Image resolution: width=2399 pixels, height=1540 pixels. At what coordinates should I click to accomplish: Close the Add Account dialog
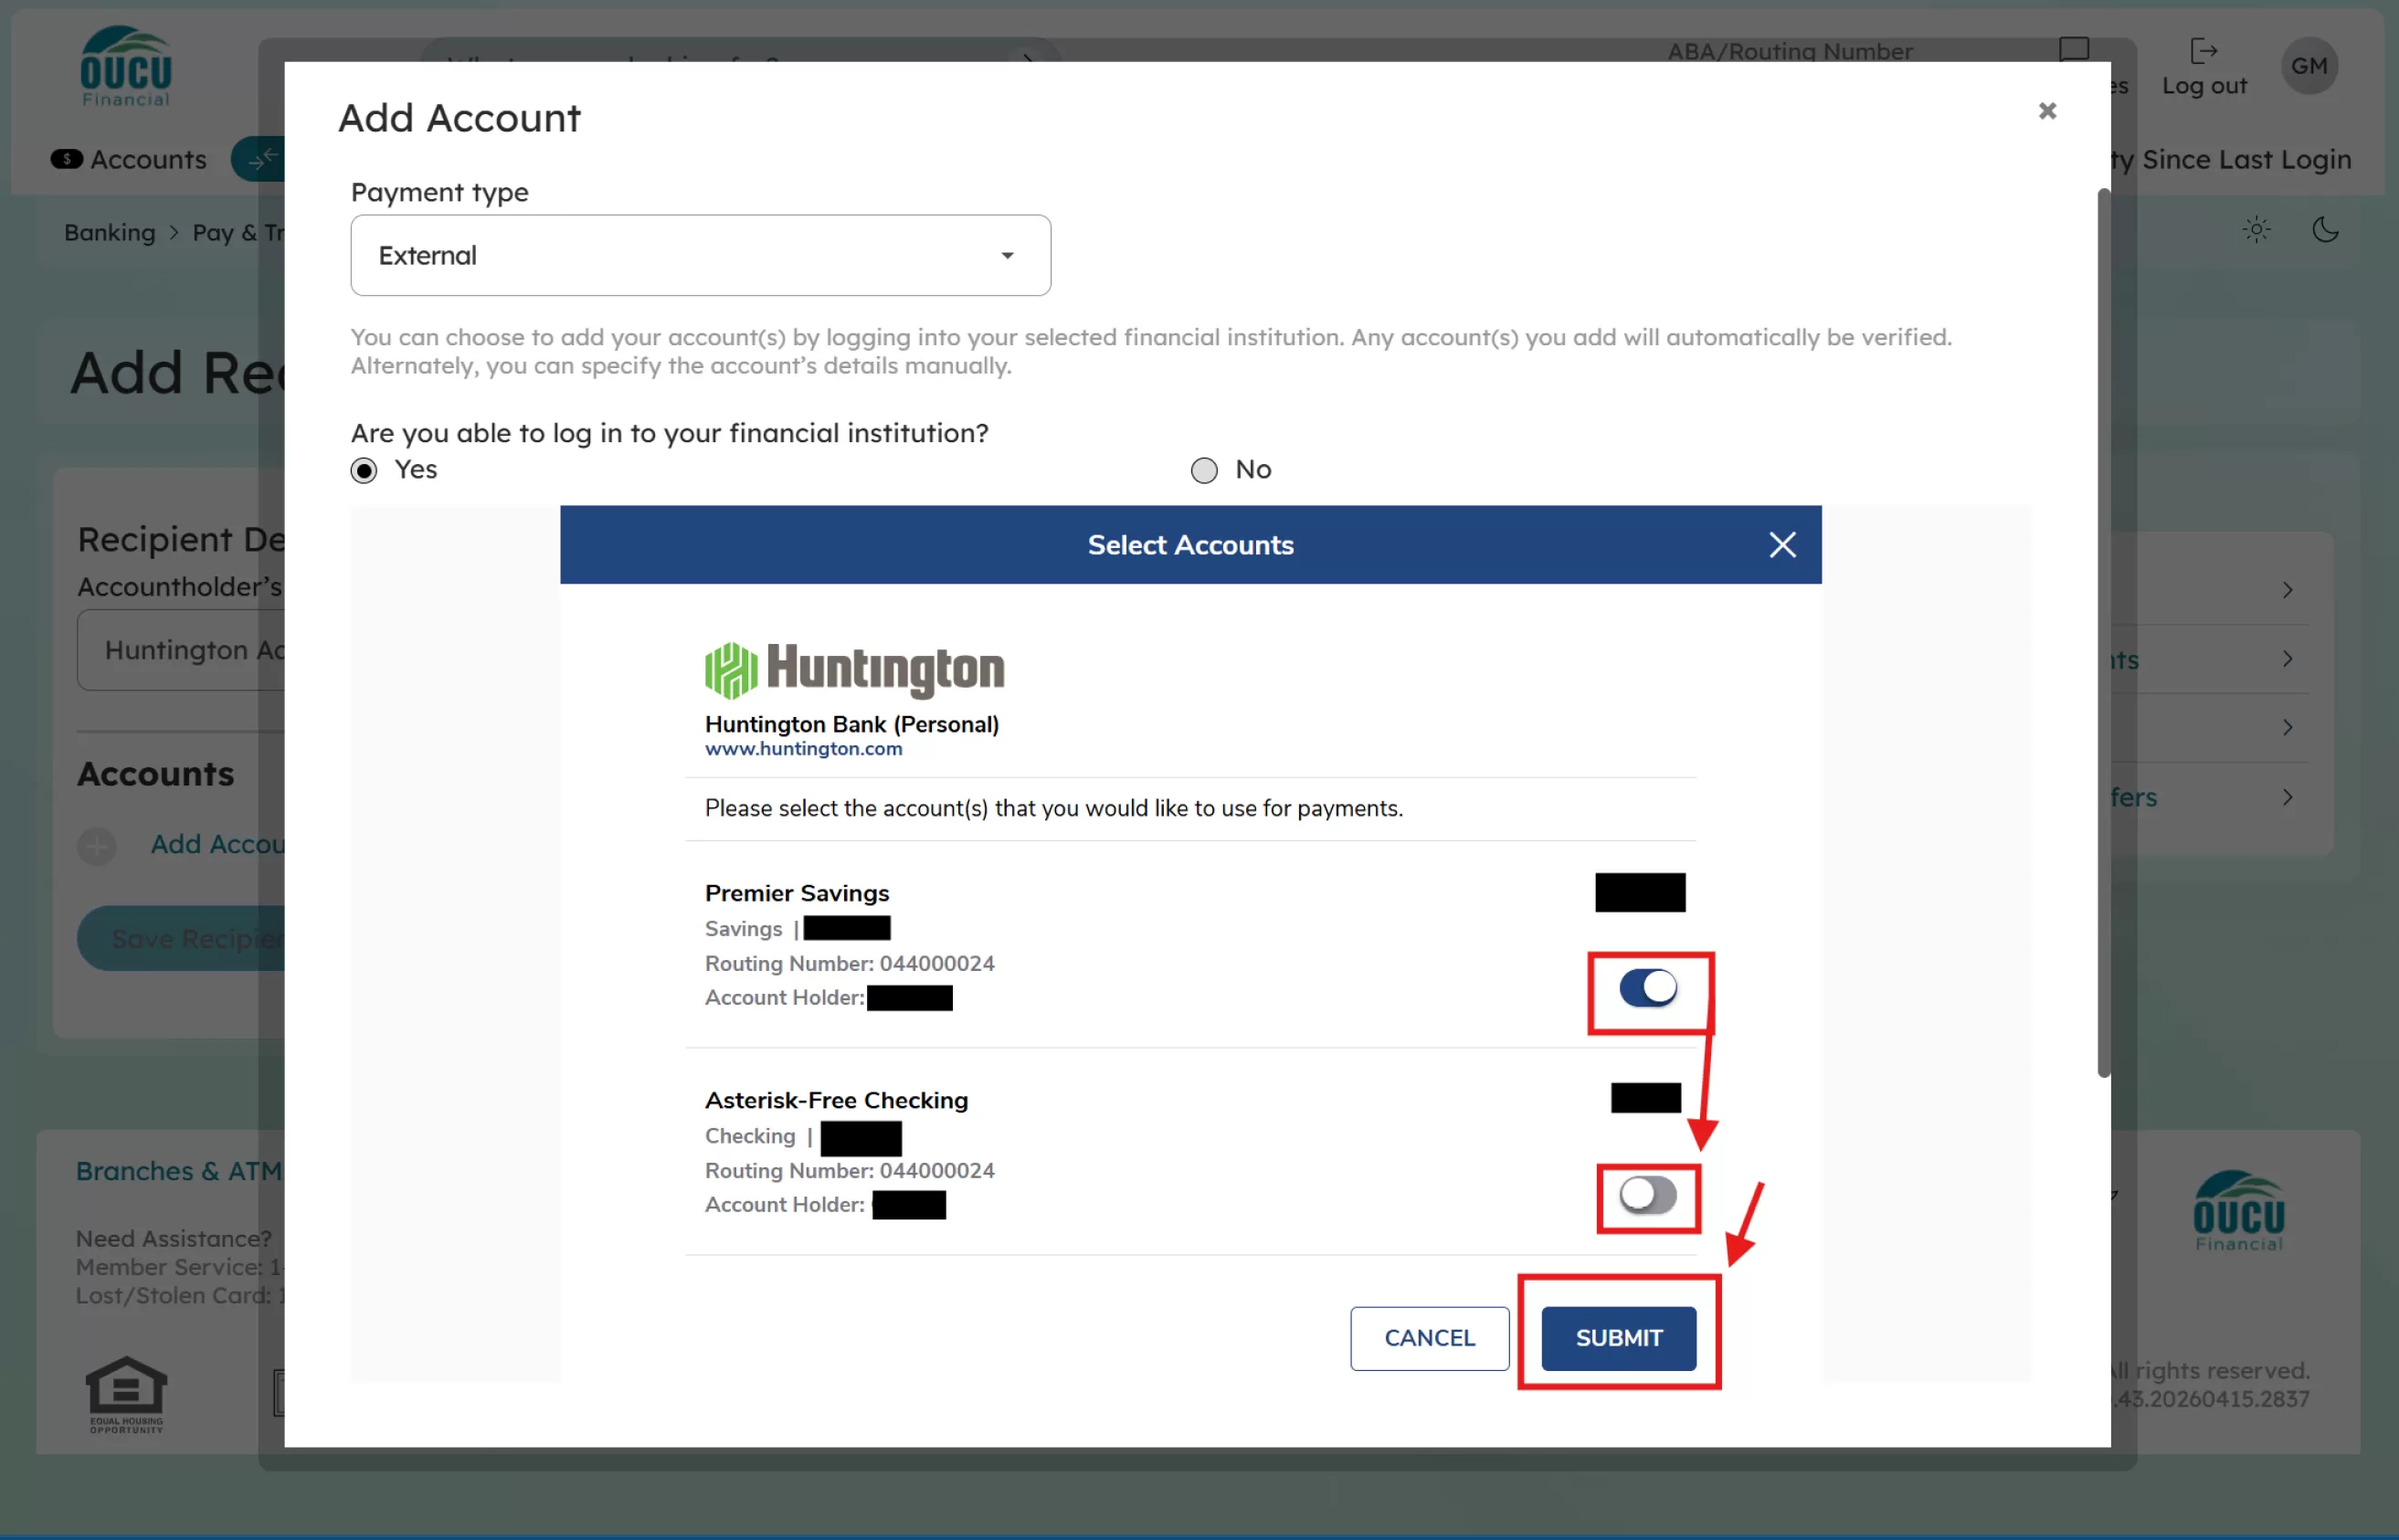pos(2047,111)
